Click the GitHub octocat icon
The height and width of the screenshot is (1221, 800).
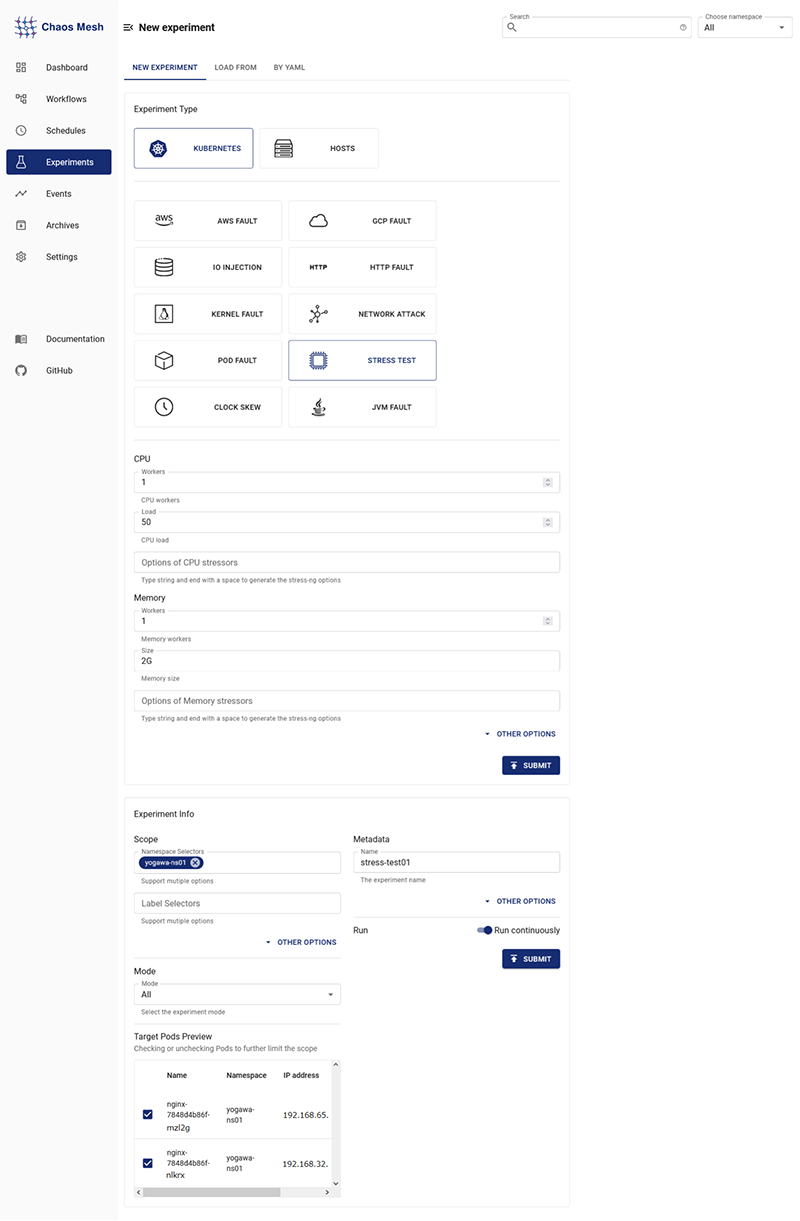pos(21,370)
